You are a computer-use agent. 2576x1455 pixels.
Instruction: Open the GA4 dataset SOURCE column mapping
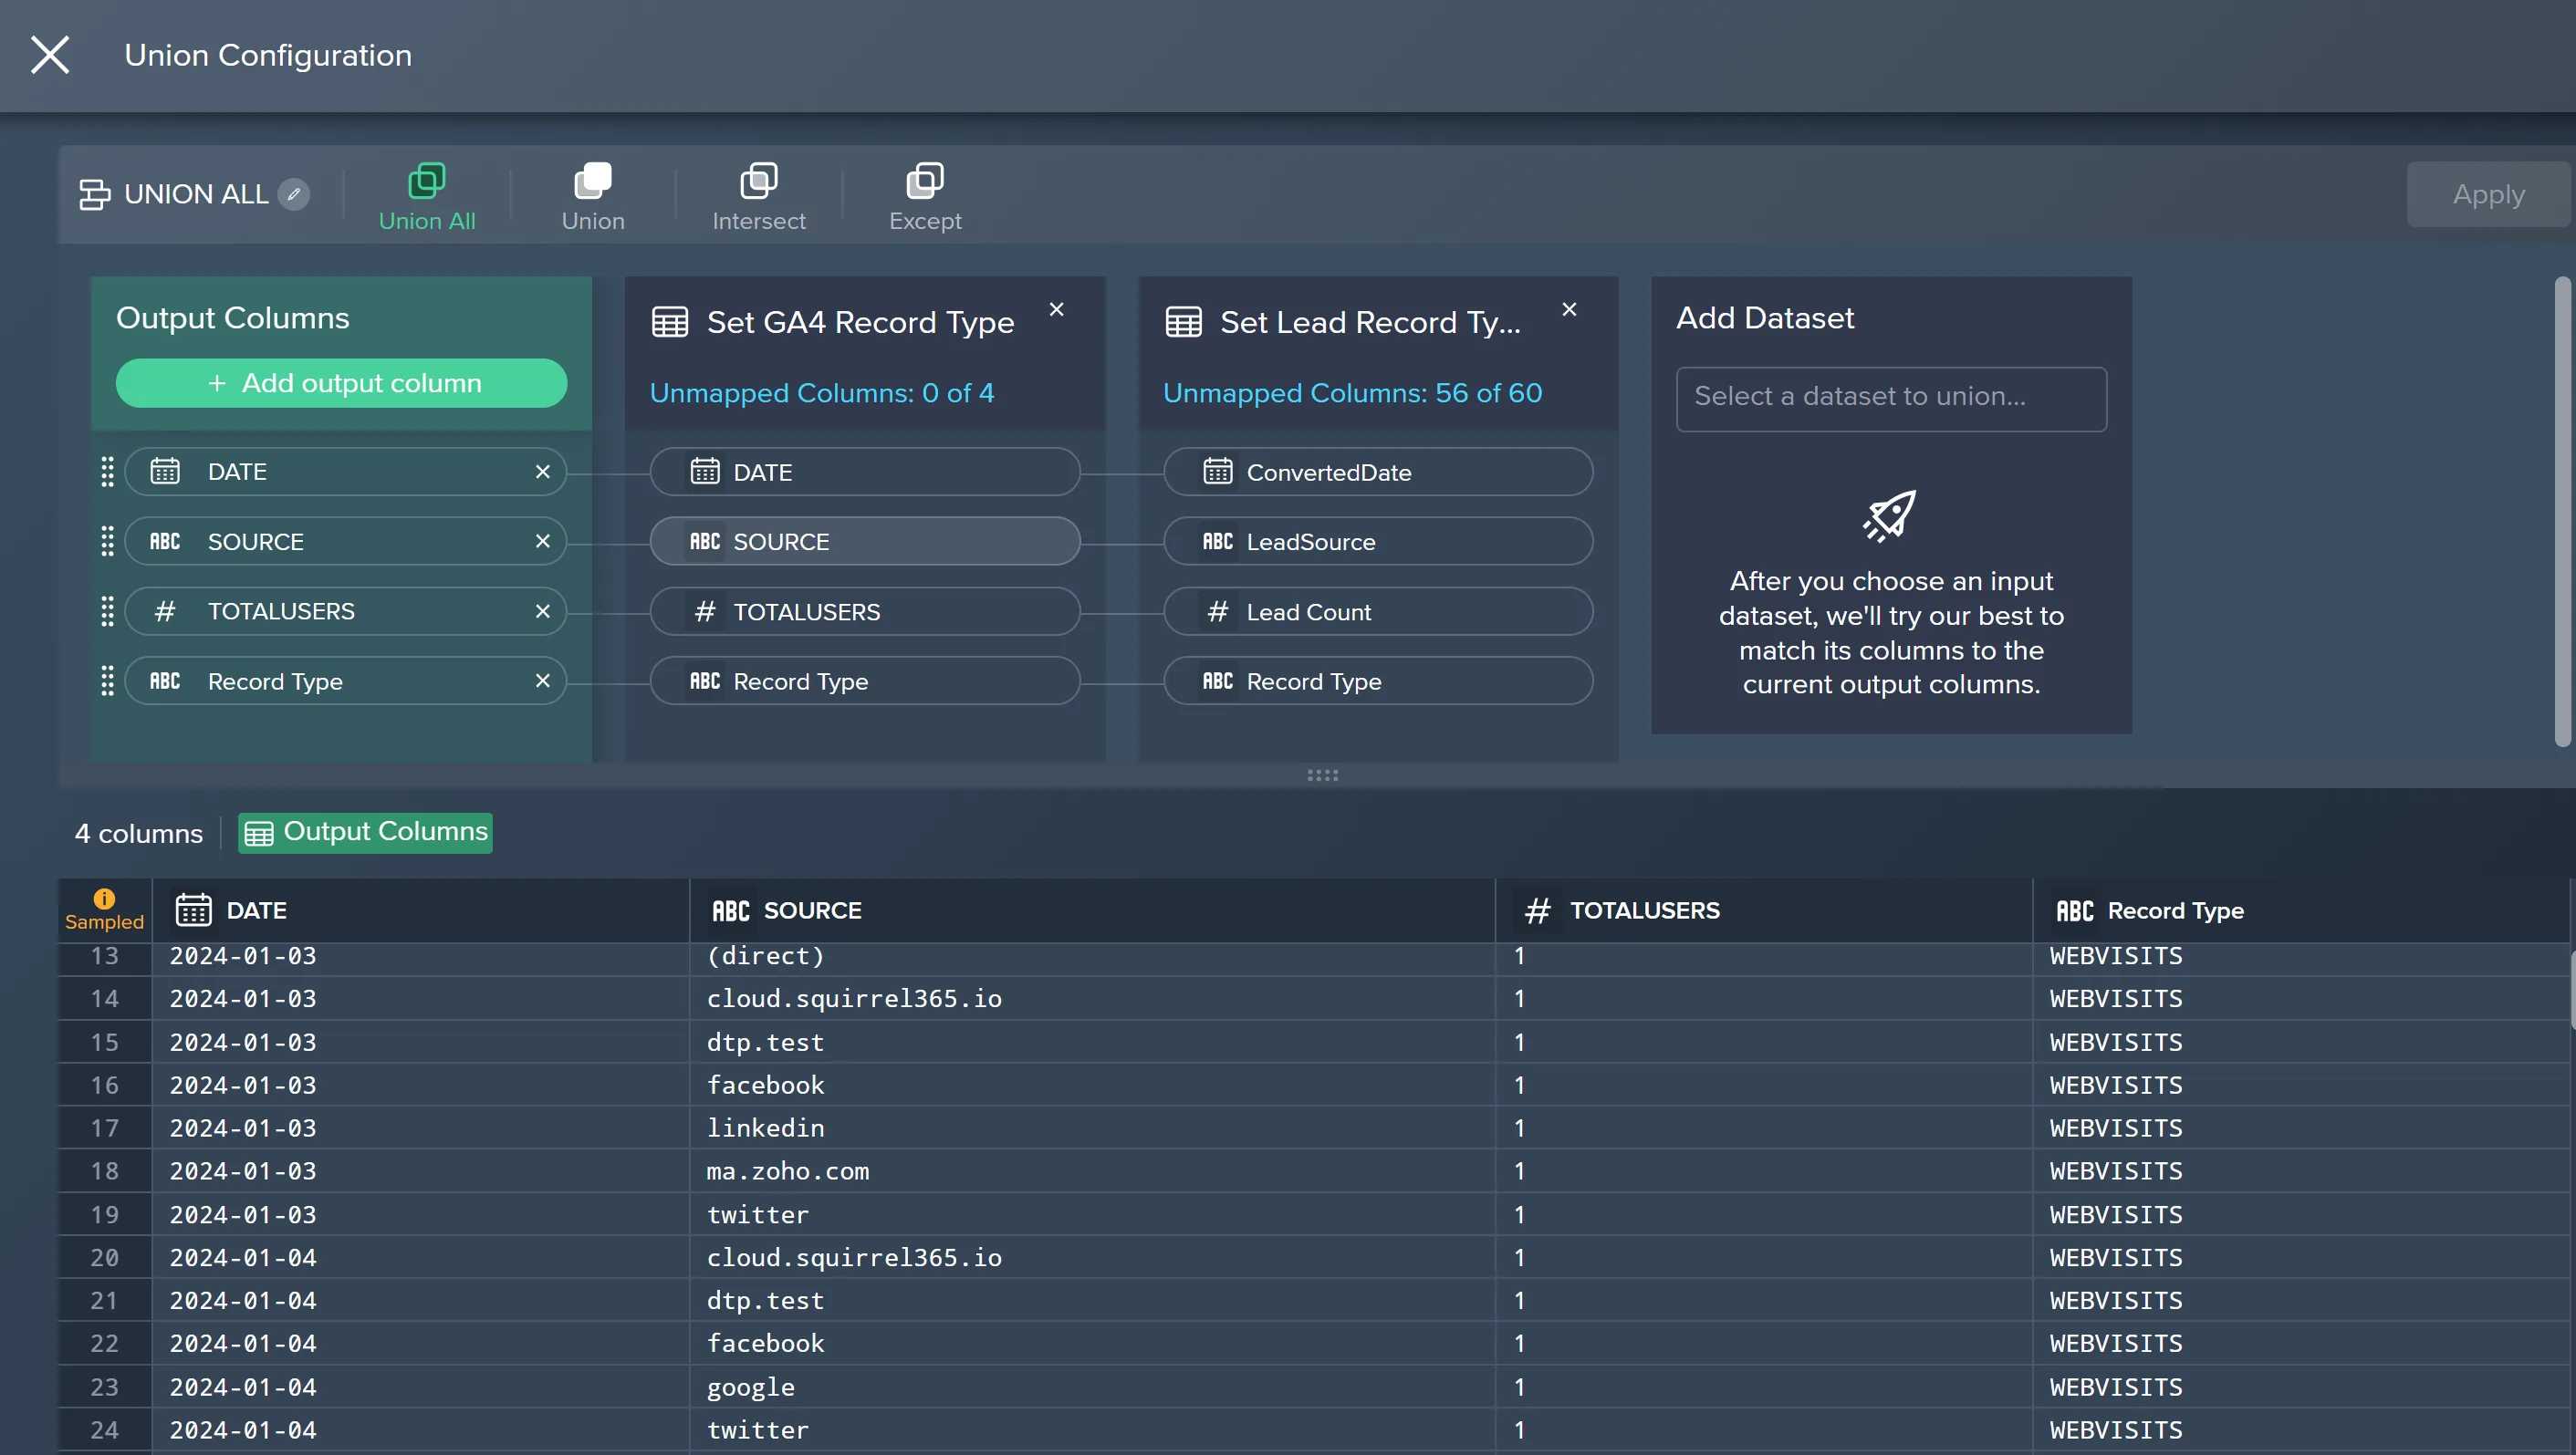865,541
